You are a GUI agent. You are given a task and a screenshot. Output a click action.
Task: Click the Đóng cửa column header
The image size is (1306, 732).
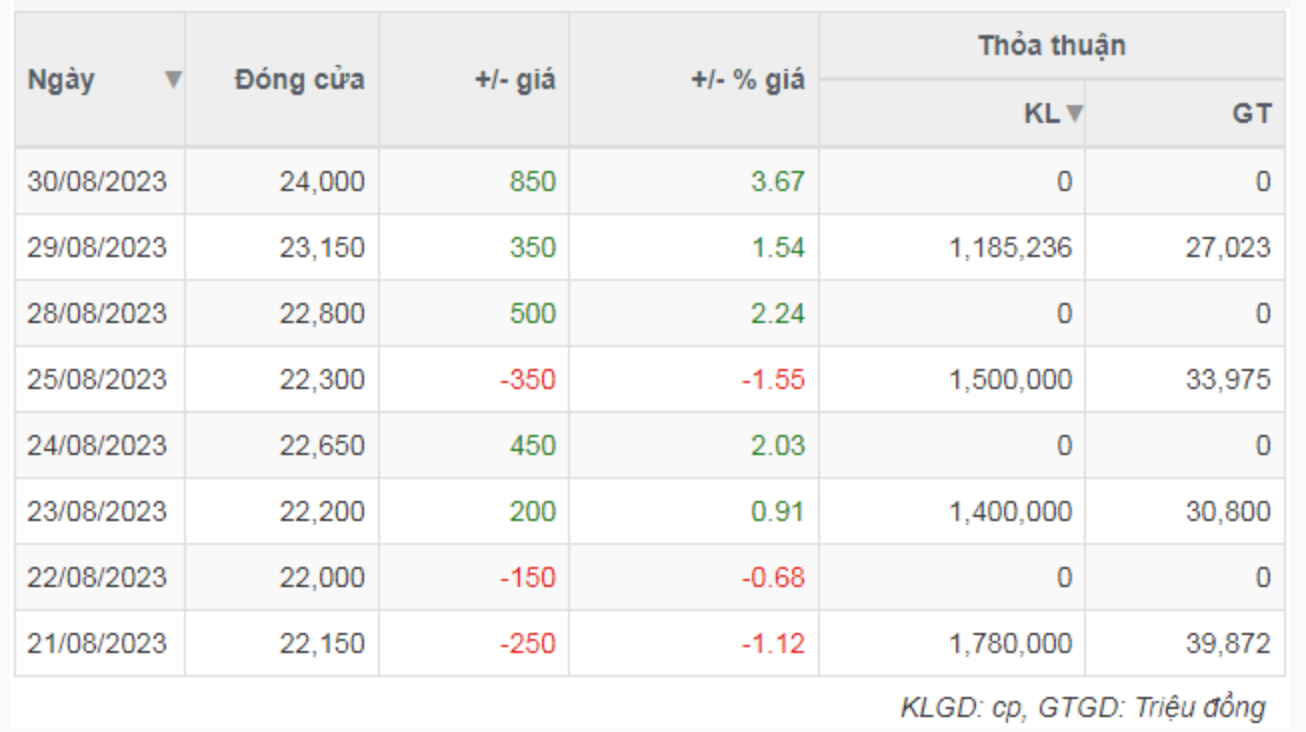pyautogui.click(x=299, y=80)
